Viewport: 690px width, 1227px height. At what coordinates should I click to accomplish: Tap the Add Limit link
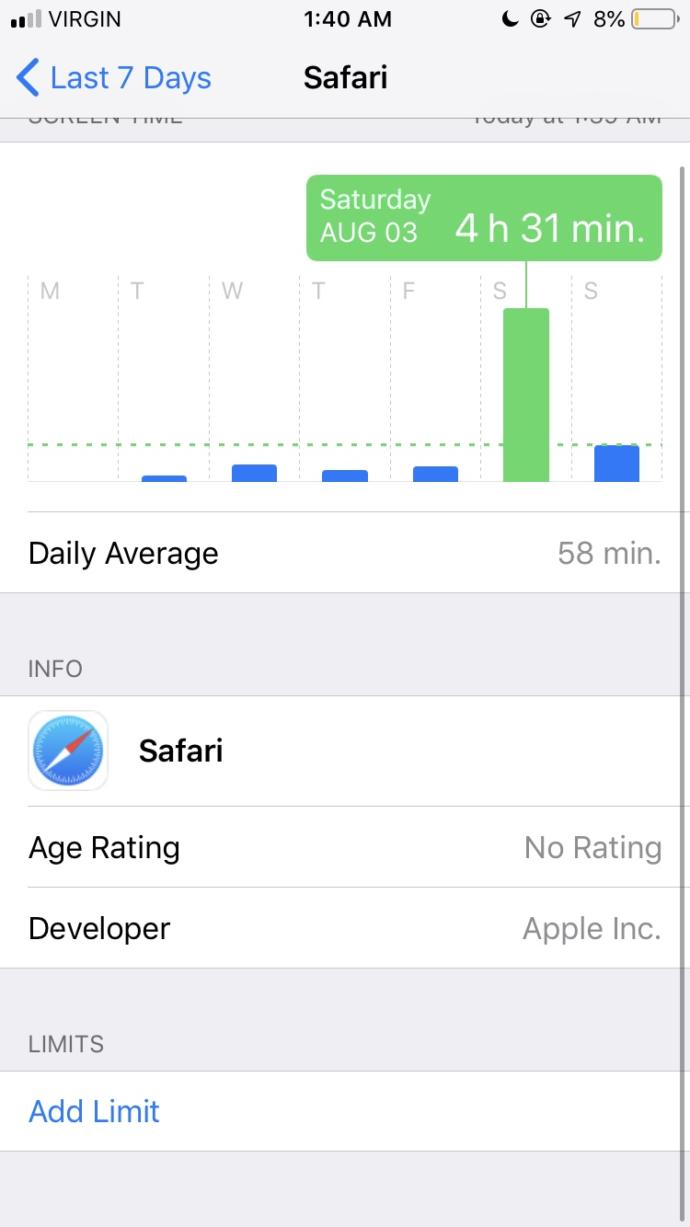[94, 1111]
